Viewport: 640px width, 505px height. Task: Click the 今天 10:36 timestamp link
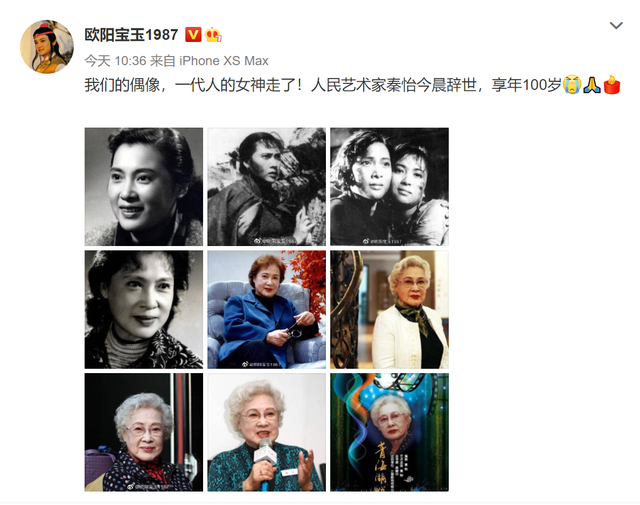tap(116, 61)
